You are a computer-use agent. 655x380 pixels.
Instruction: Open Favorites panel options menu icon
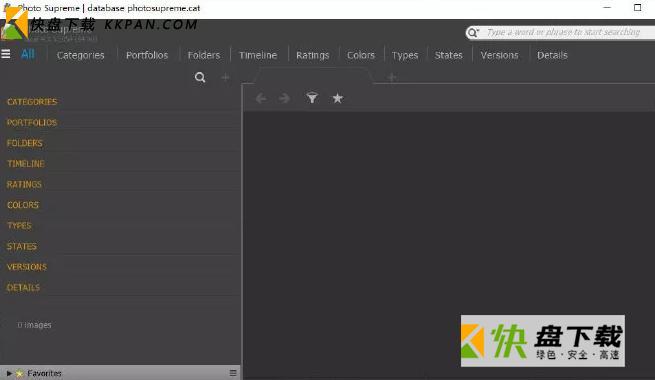click(233, 373)
